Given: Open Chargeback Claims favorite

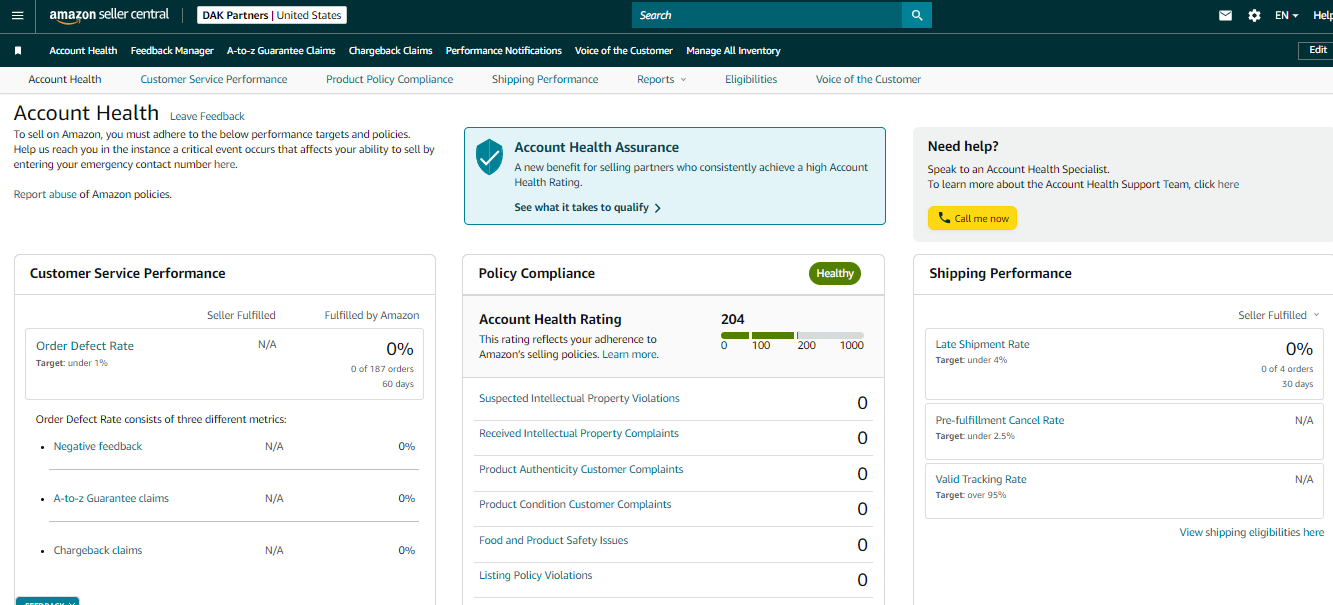Looking at the screenshot, I should pos(390,50).
